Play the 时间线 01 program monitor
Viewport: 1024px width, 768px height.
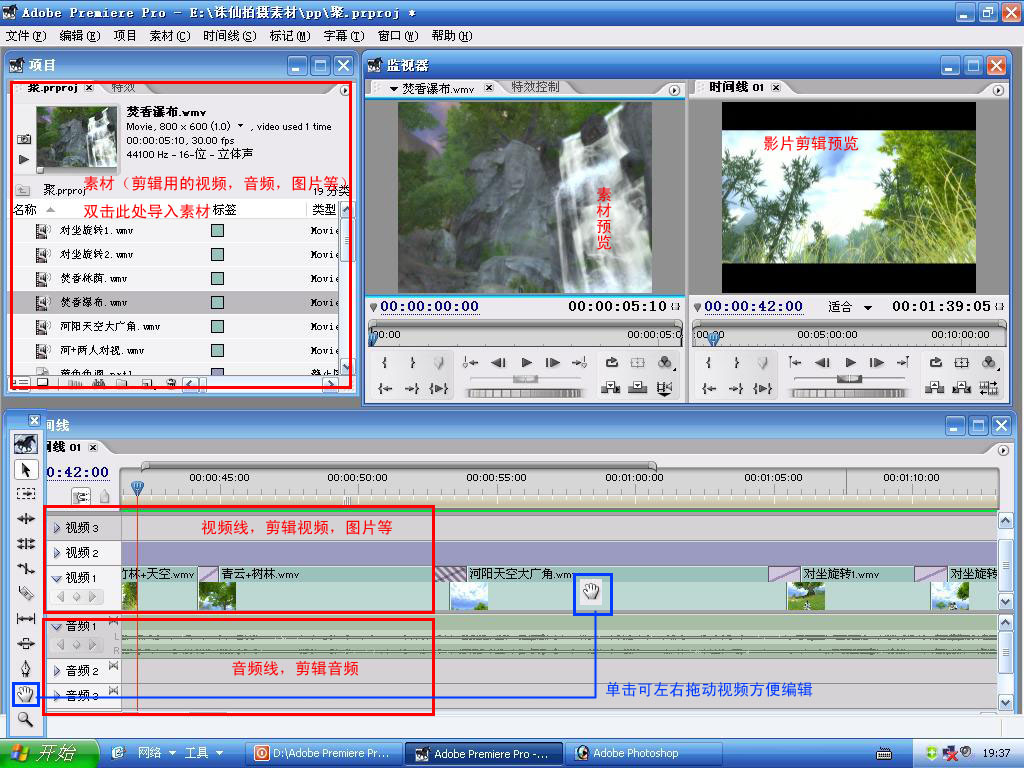click(850, 362)
